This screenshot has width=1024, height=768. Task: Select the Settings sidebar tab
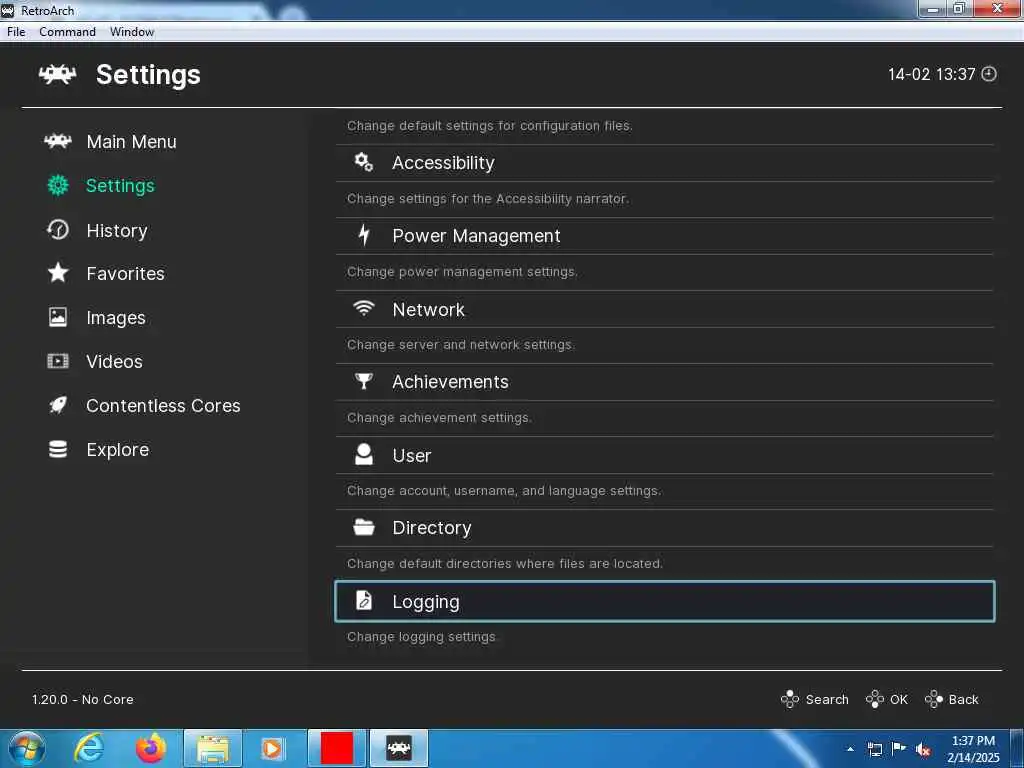coord(120,185)
